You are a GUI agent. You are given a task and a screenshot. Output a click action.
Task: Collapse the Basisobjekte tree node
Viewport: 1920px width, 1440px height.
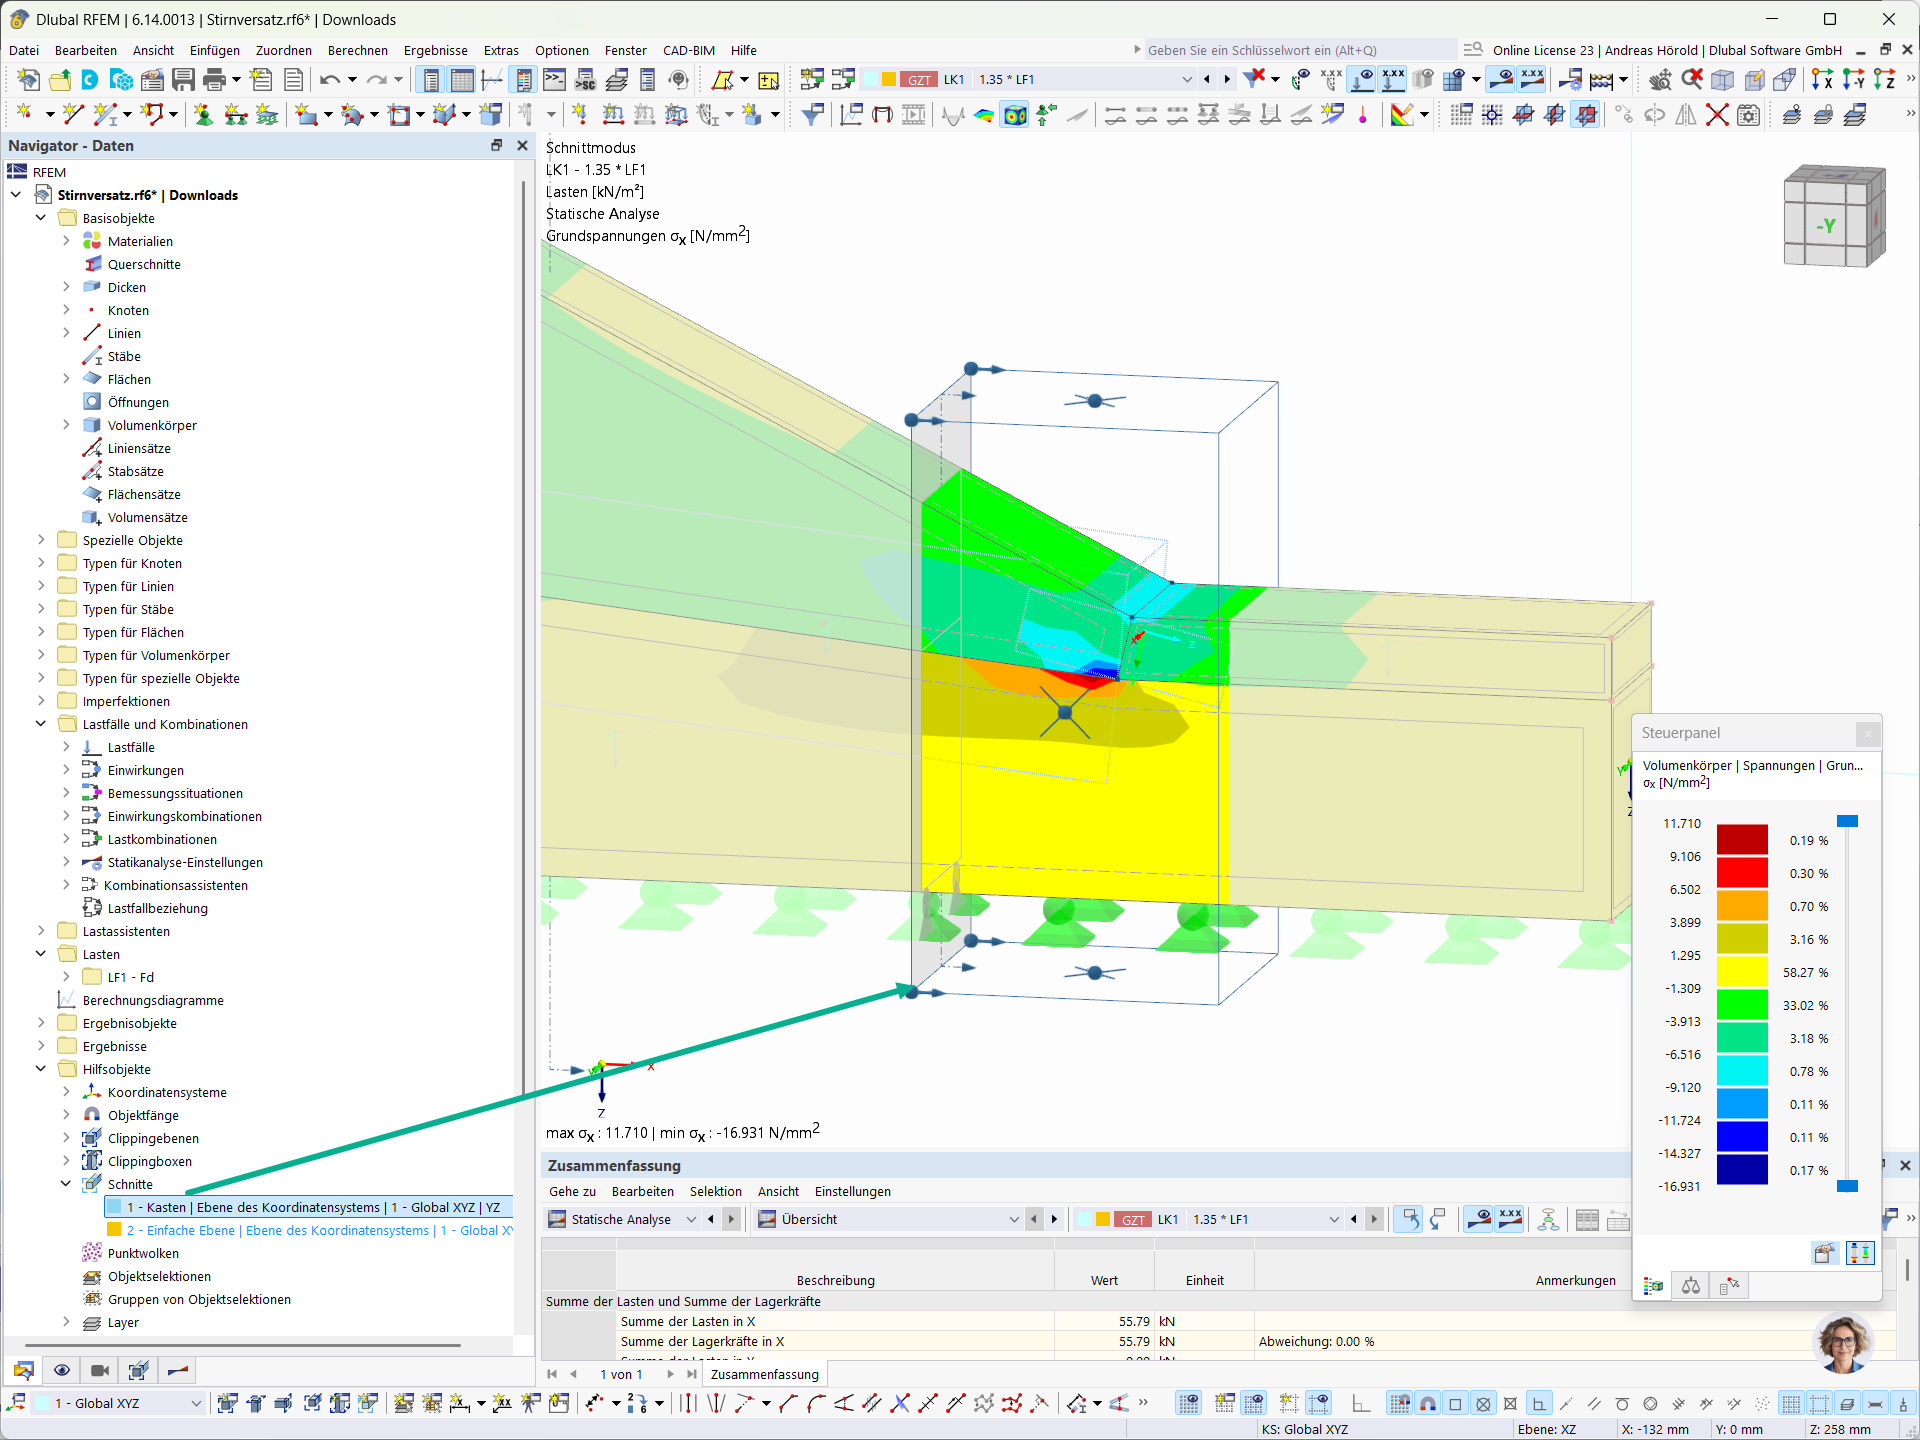[41, 218]
